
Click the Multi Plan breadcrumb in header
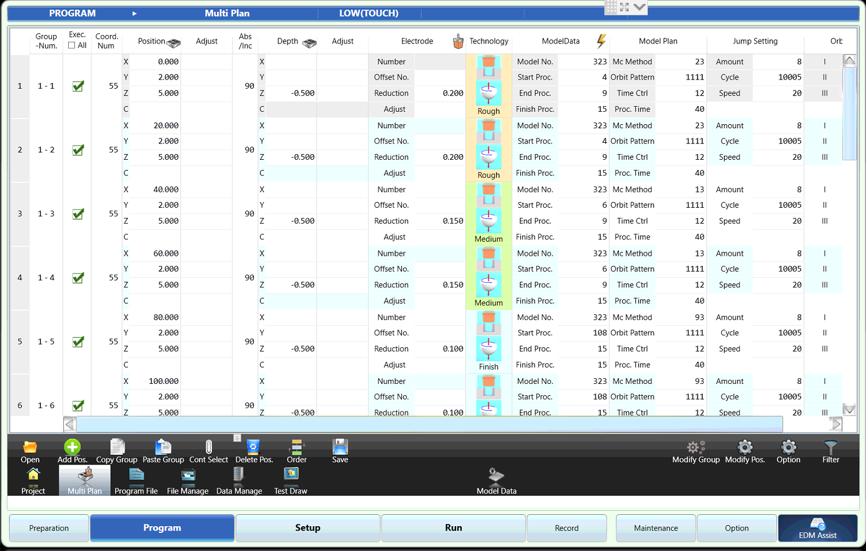coord(227,13)
